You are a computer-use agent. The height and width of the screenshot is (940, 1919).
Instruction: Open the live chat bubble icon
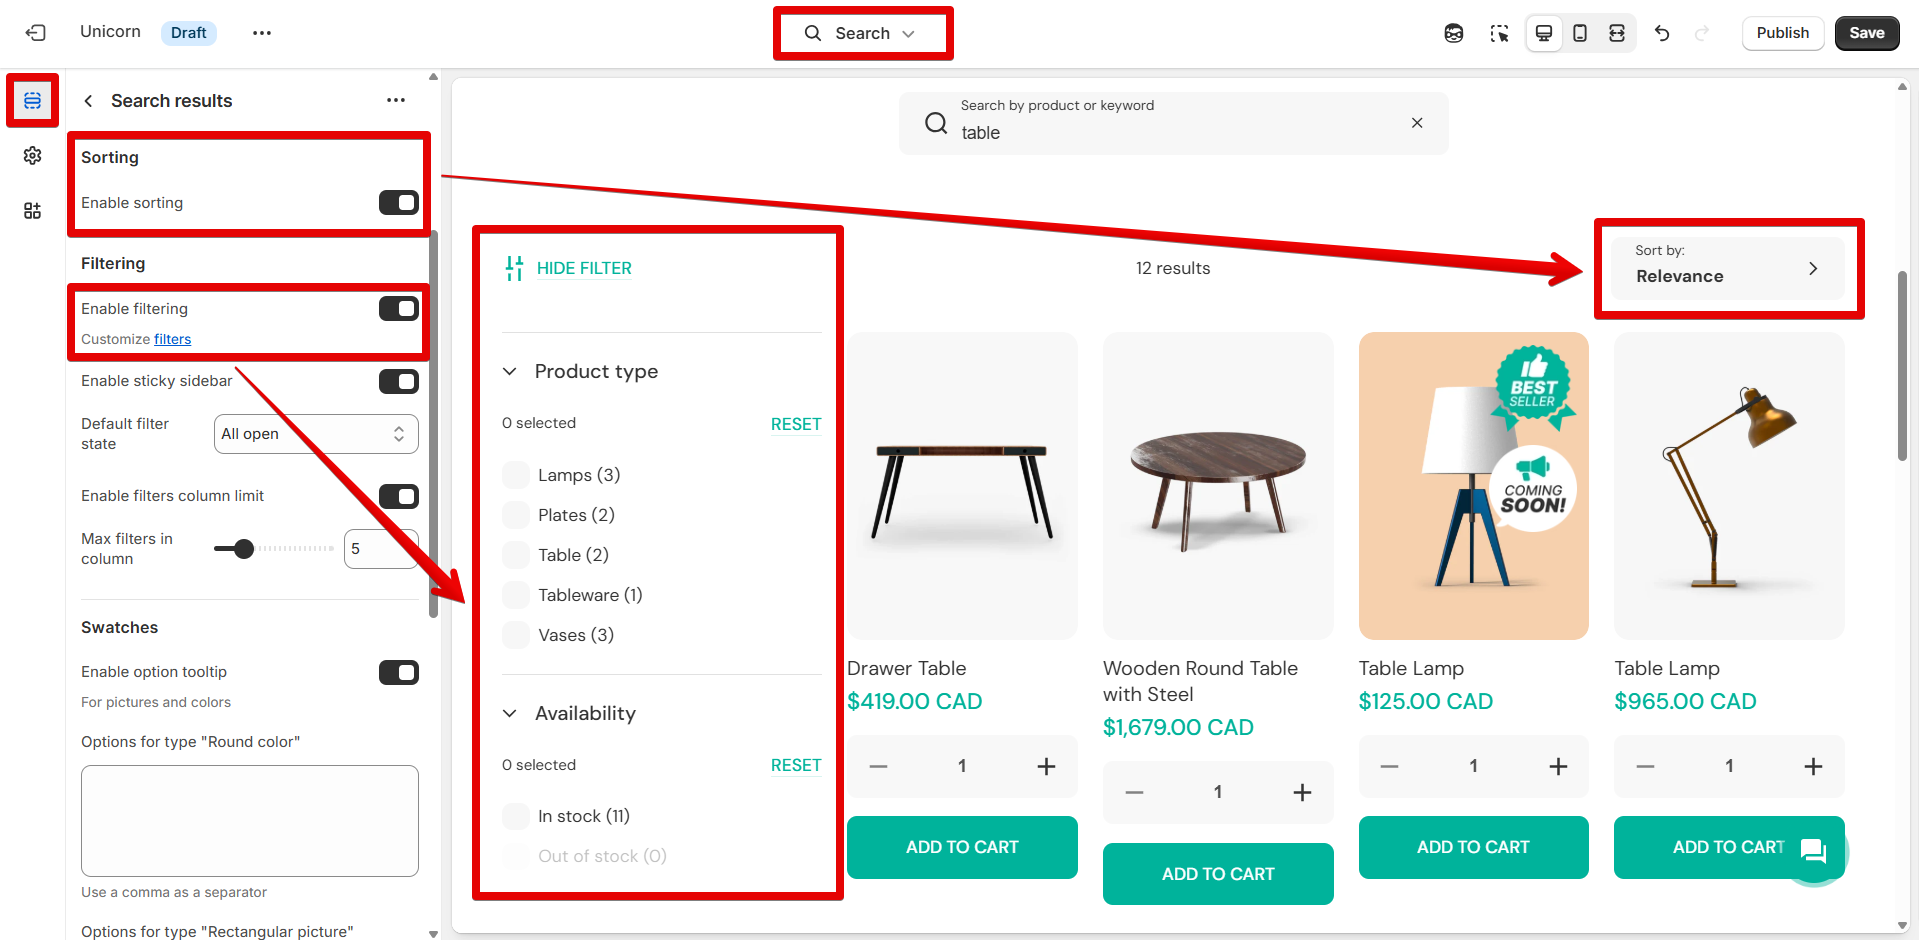pyautogui.click(x=1813, y=851)
